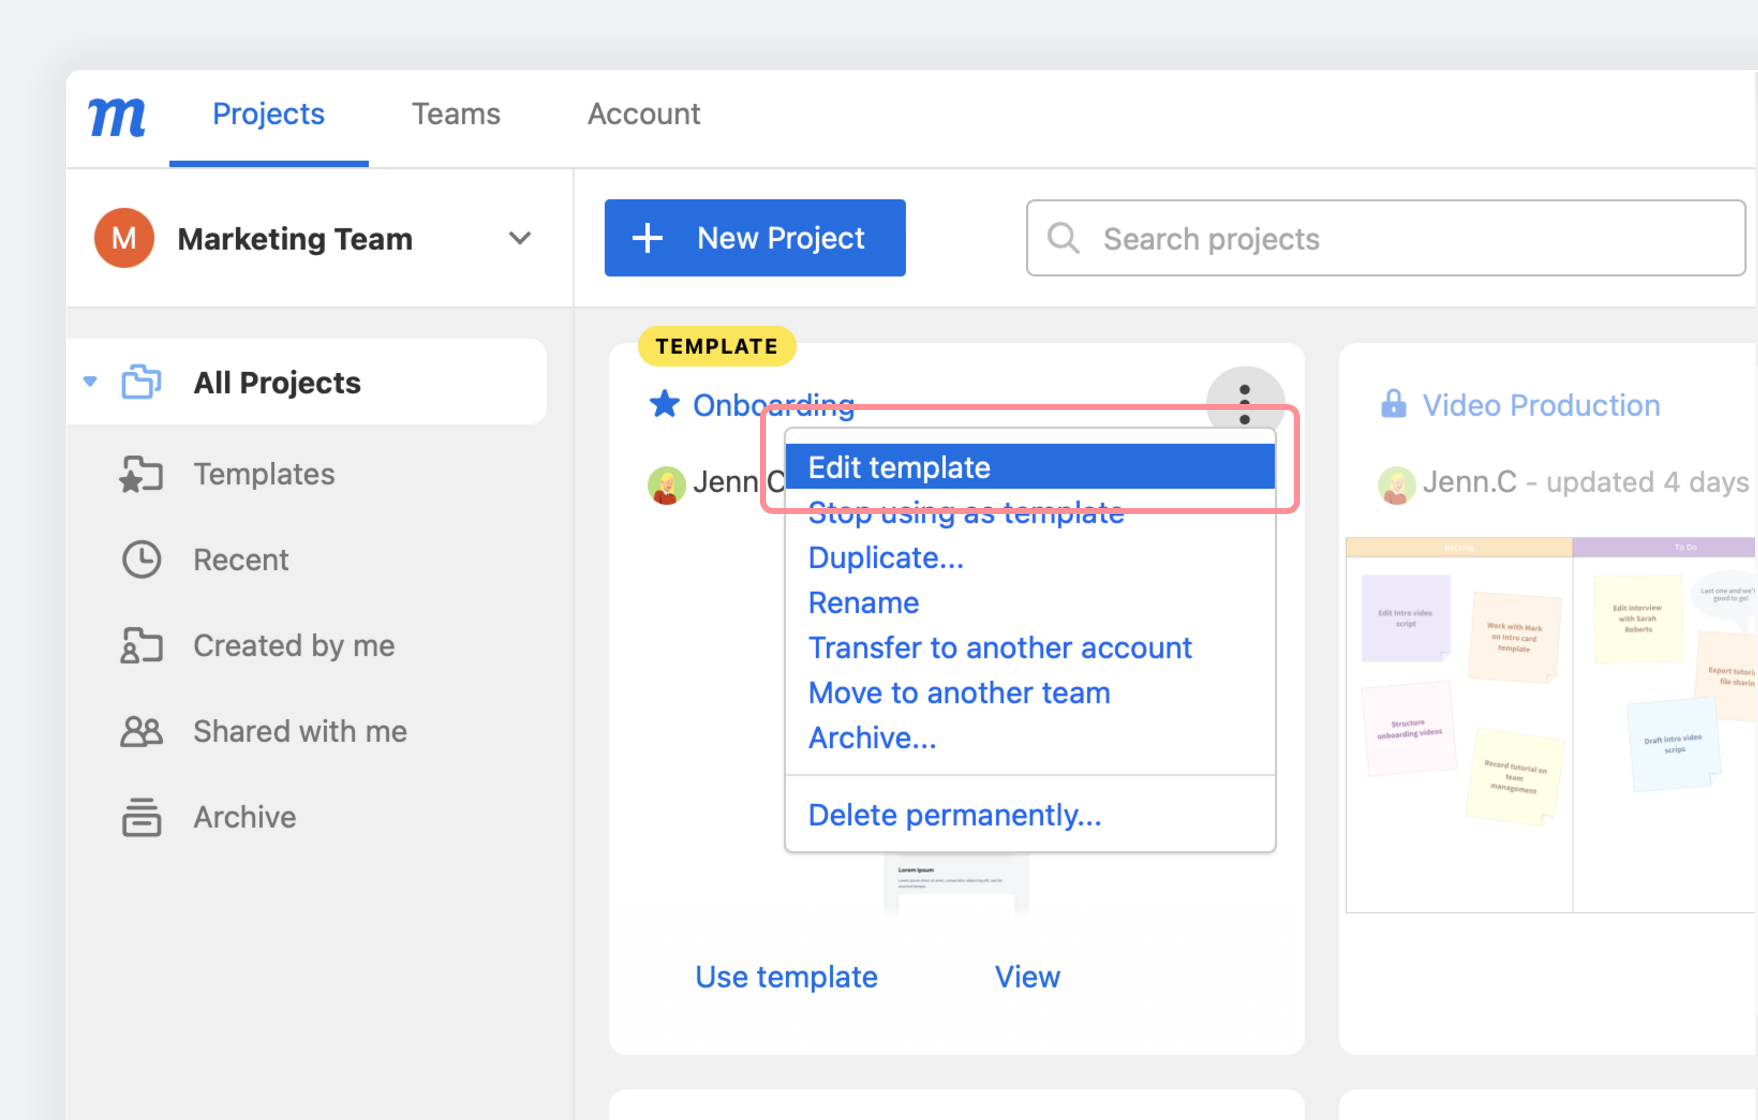Click the Created by me folder icon
Image resolution: width=1758 pixels, height=1120 pixels.
pos(141,645)
